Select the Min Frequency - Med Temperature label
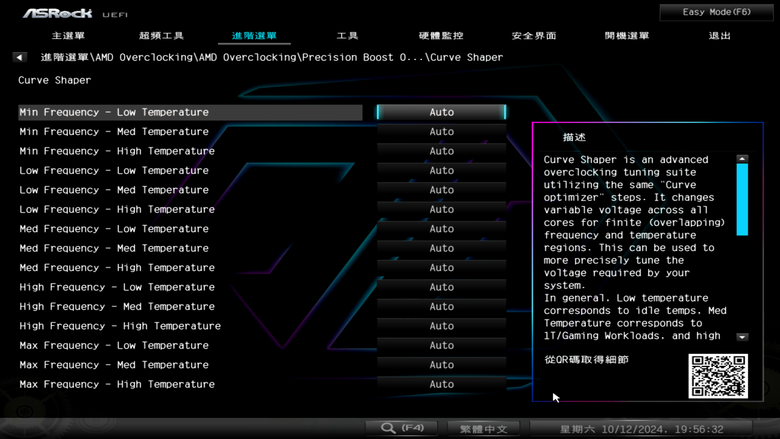This screenshot has height=439, width=780. (114, 132)
